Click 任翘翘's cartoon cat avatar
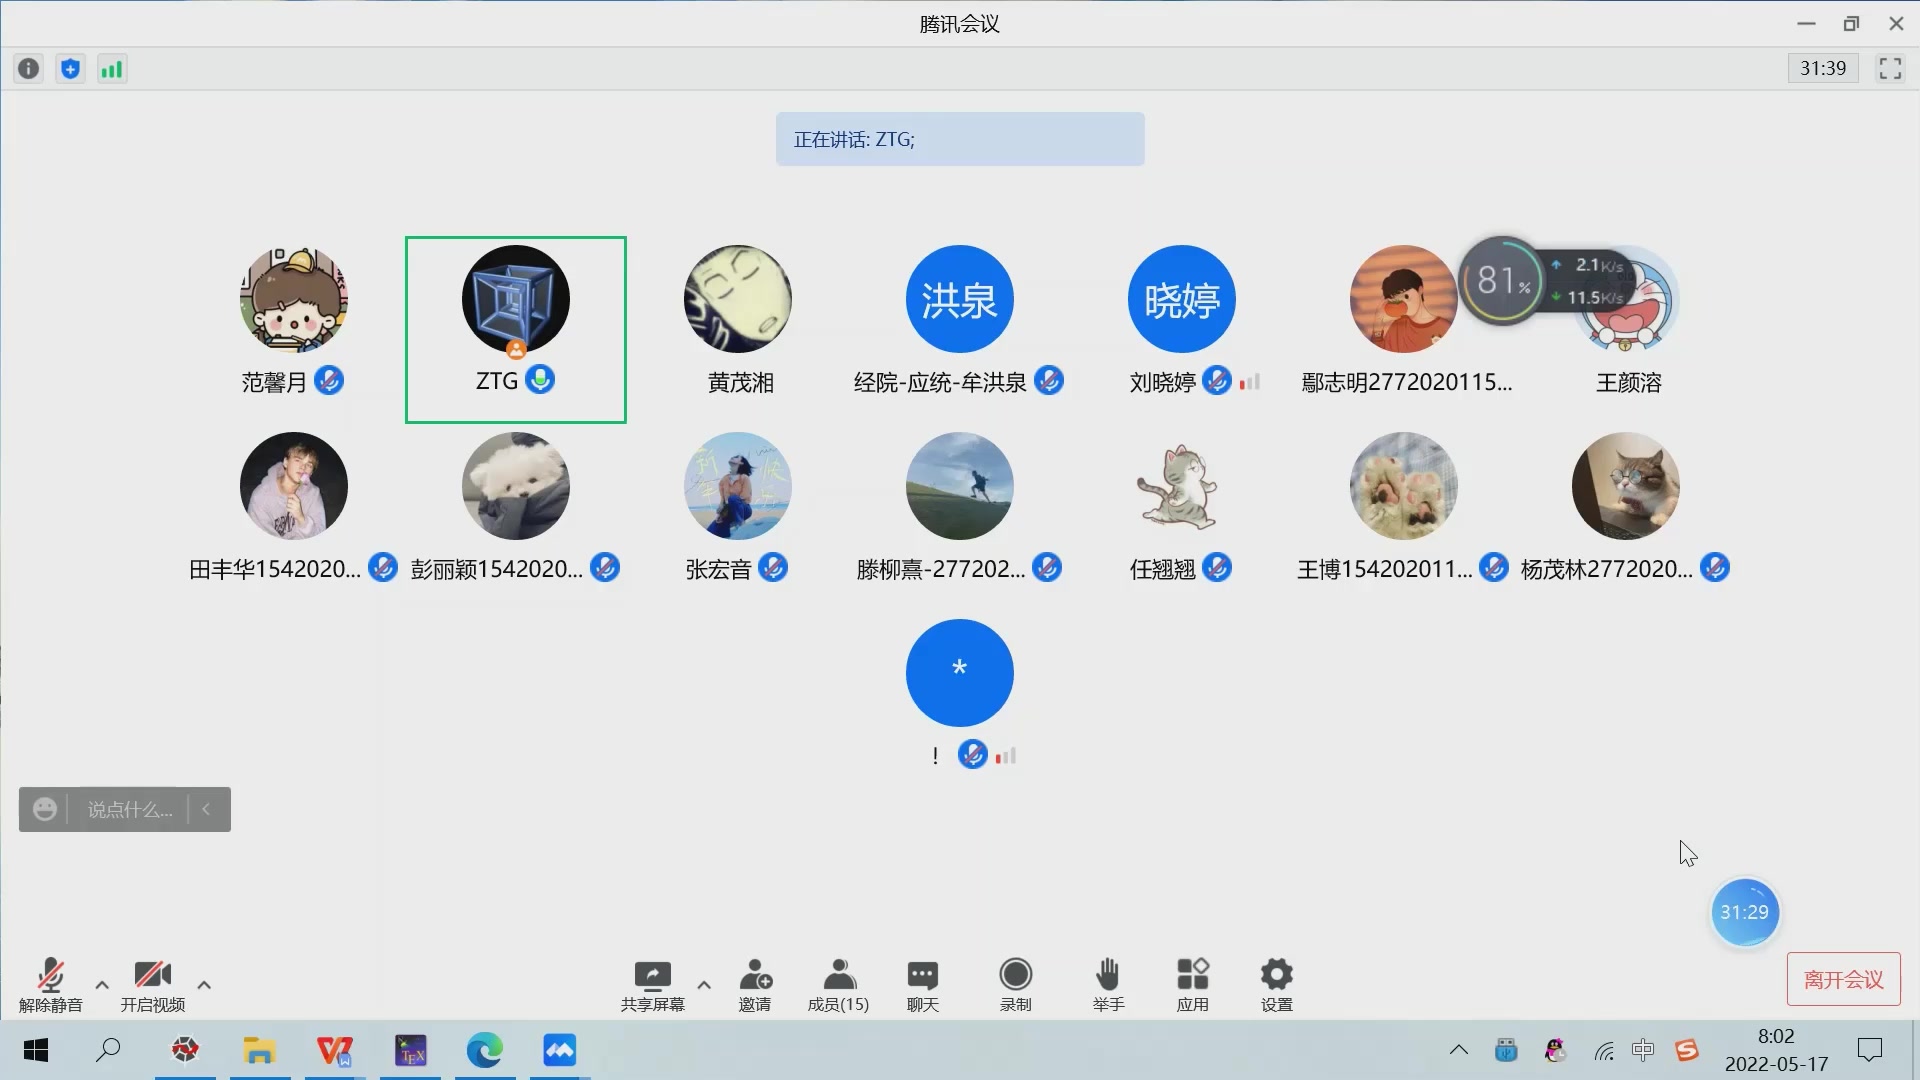This screenshot has height=1080, width=1920. point(1182,486)
